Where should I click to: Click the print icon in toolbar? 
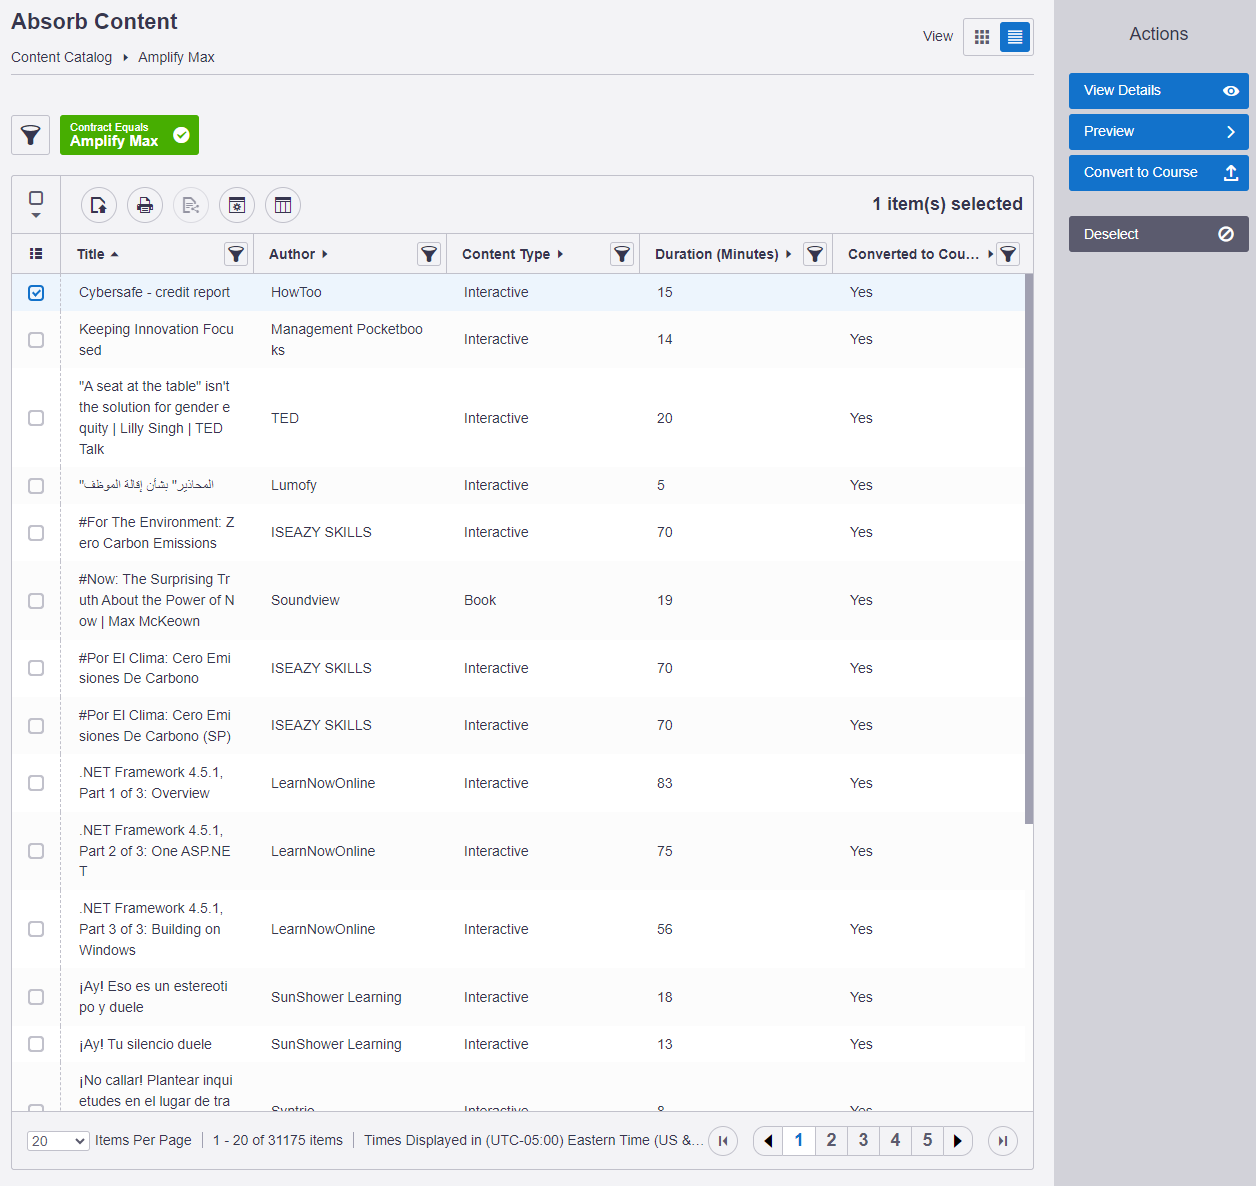click(x=145, y=205)
